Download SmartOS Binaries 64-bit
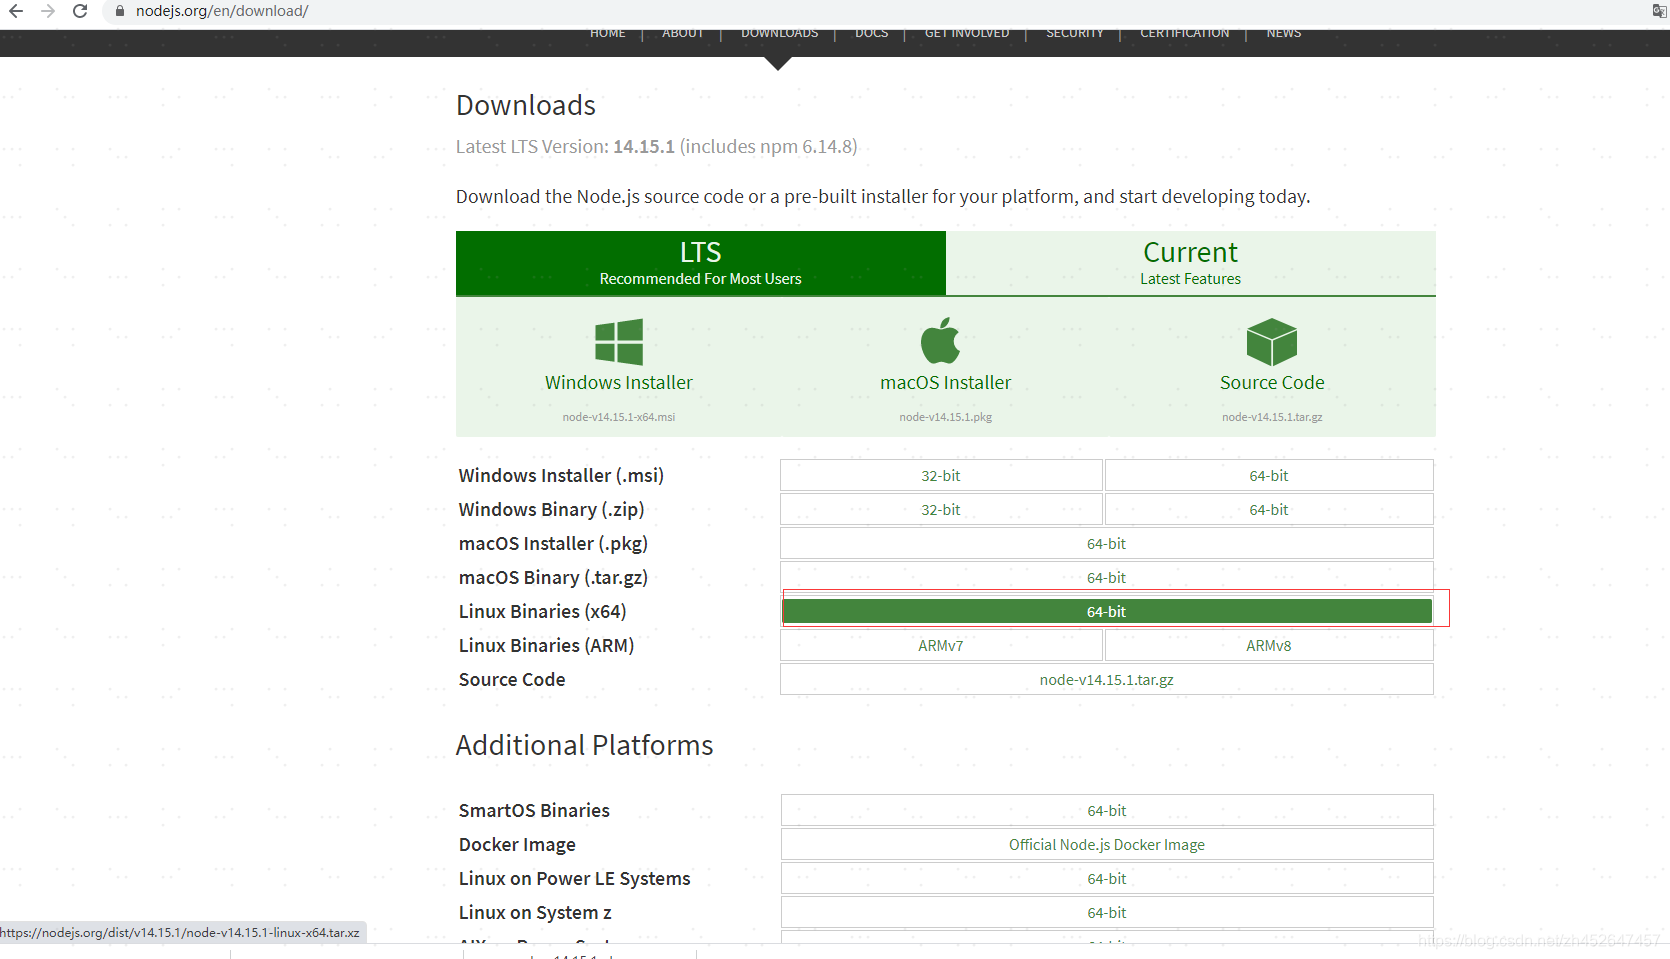 (1107, 811)
